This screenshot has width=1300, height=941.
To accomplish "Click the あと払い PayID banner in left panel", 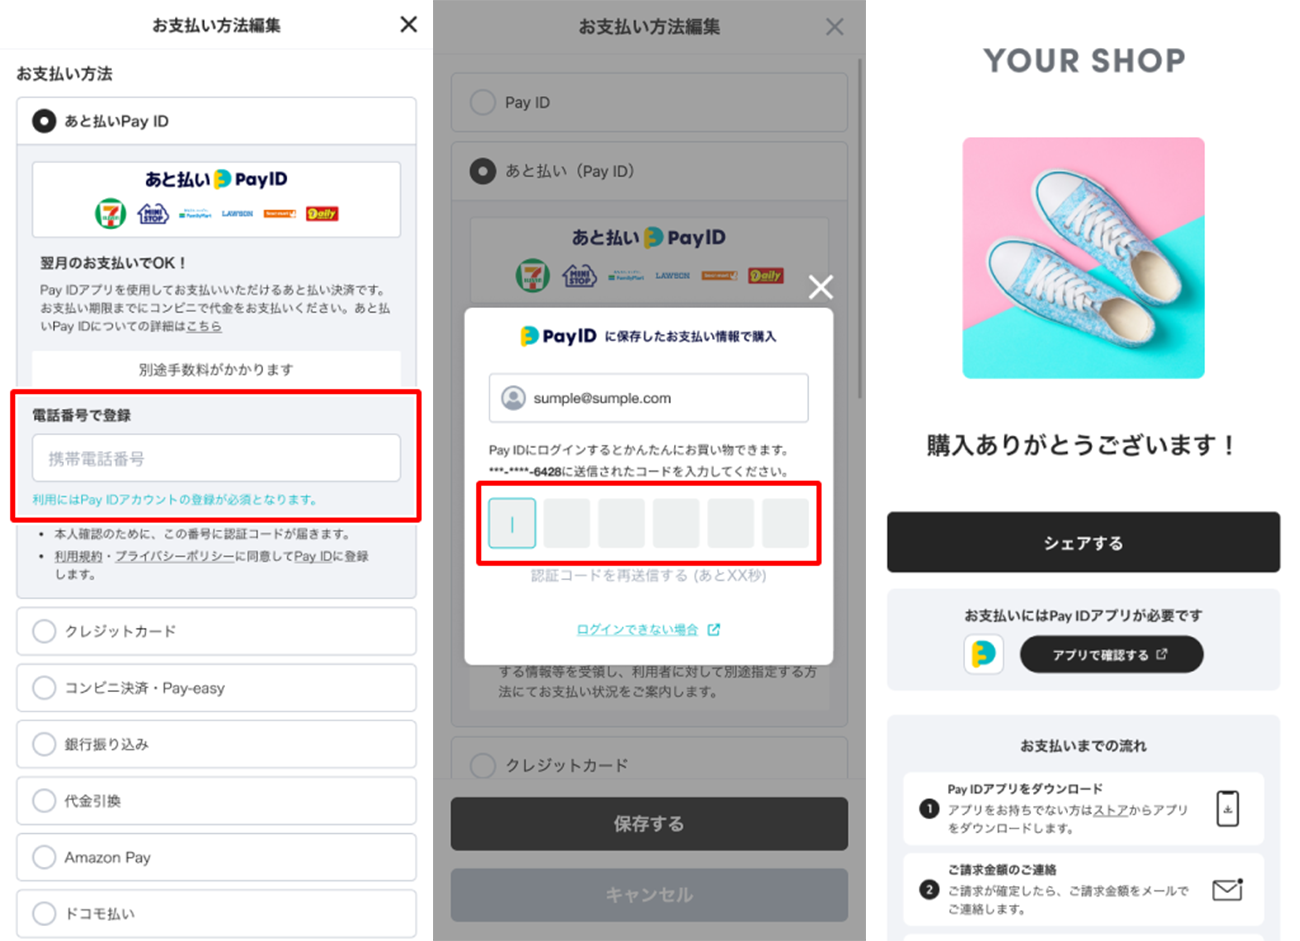I will (x=216, y=199).
